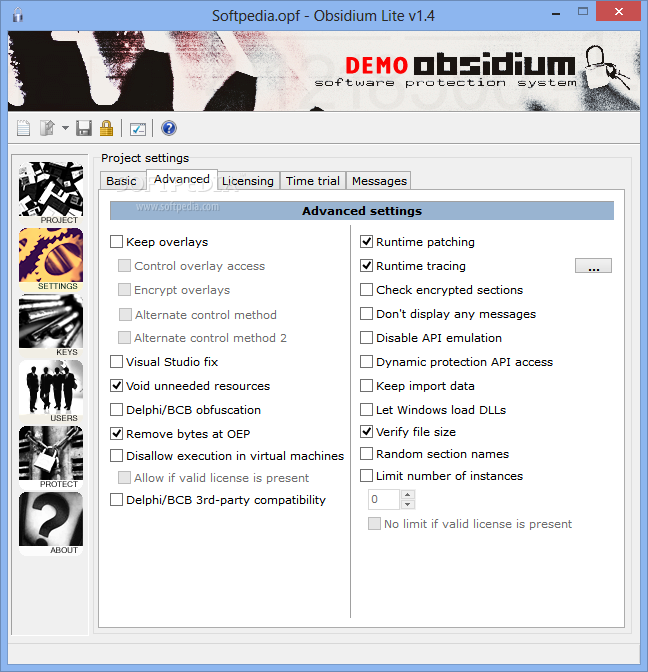This screenshot has width=648, height=672.
Task: Toggle Visual Studio fix checkbox
Action: (117, 362)
